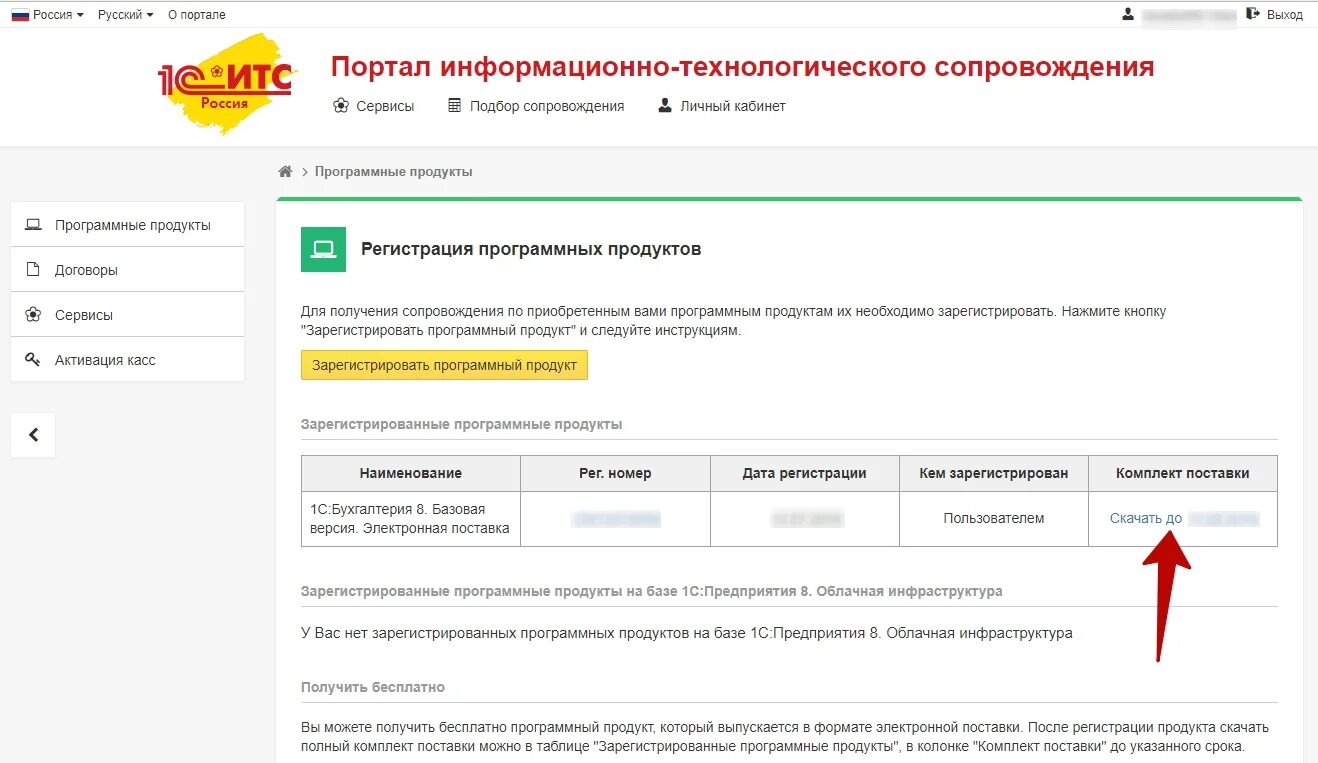
Task: Click the Наименование column header
Action: click(411, 474)
